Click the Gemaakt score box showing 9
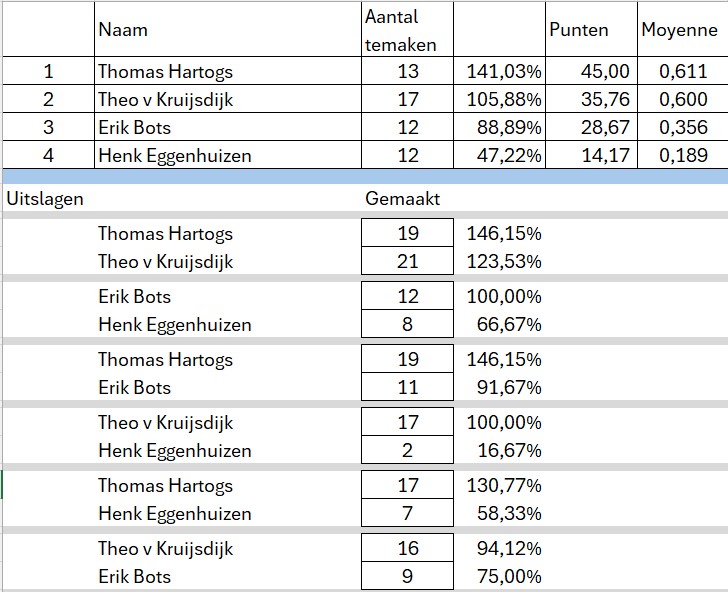Screen dimensions: 728x592 (407, 577)
